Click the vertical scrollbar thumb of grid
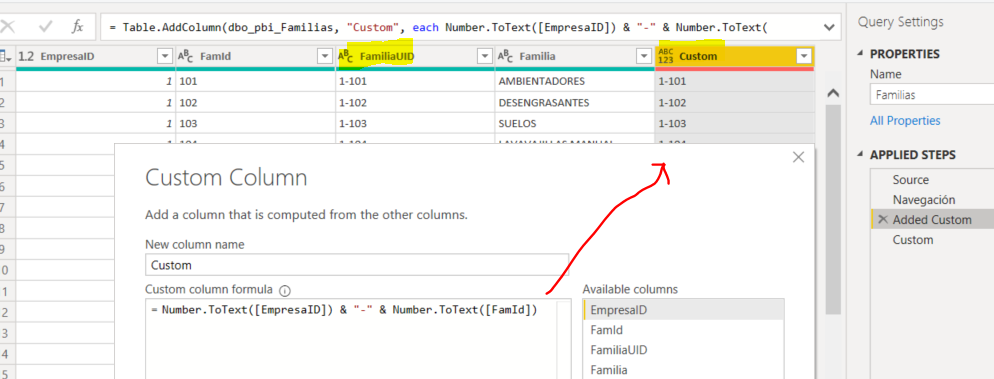The height and width of the screenshot is (379, 994). (833, 209)
